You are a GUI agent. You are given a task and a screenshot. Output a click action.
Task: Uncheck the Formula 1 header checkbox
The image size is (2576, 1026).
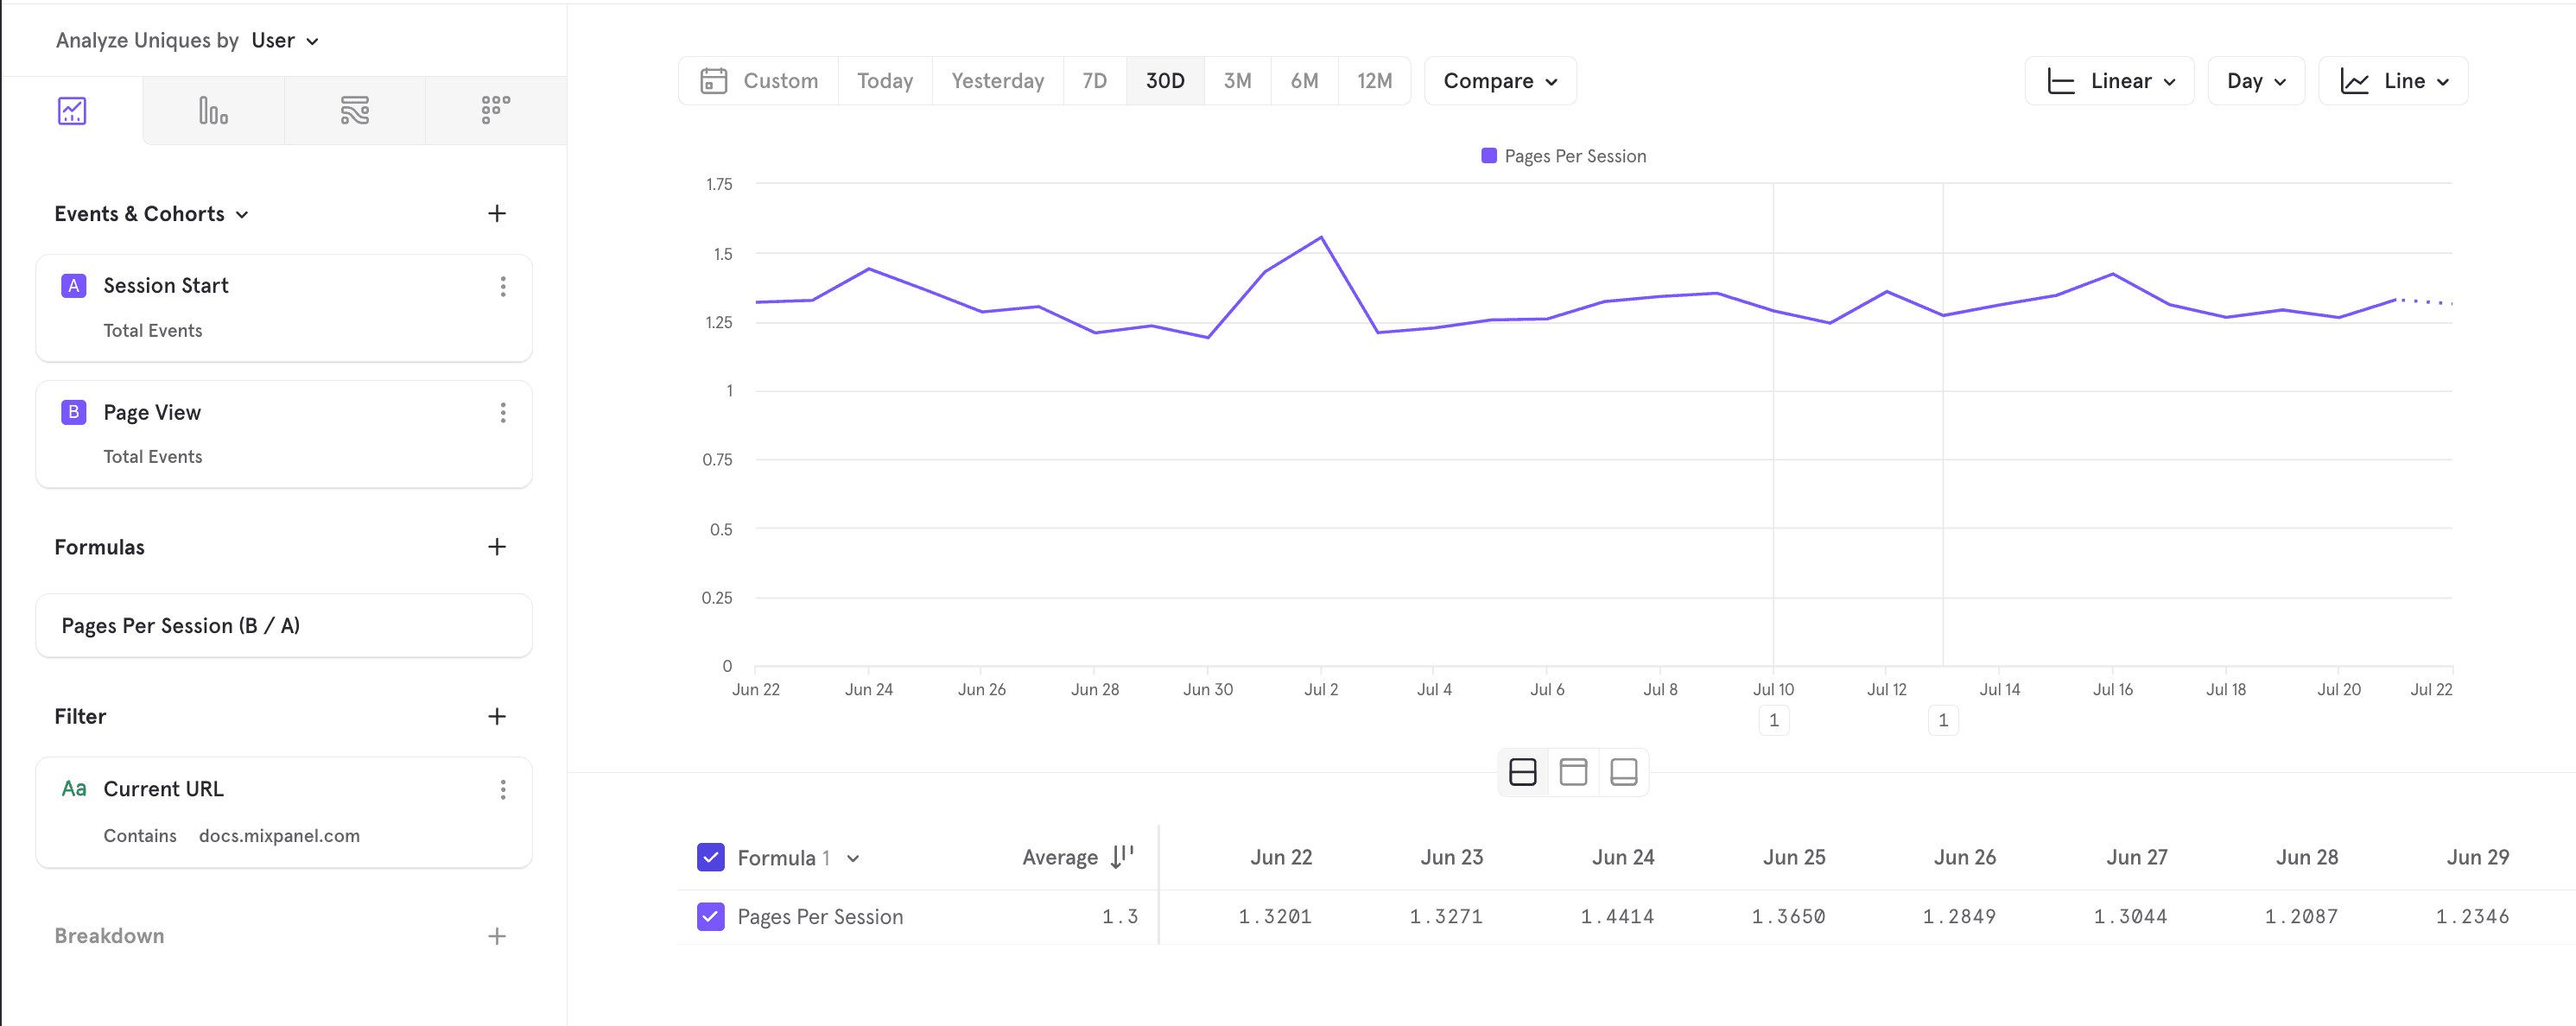[710, 857]
